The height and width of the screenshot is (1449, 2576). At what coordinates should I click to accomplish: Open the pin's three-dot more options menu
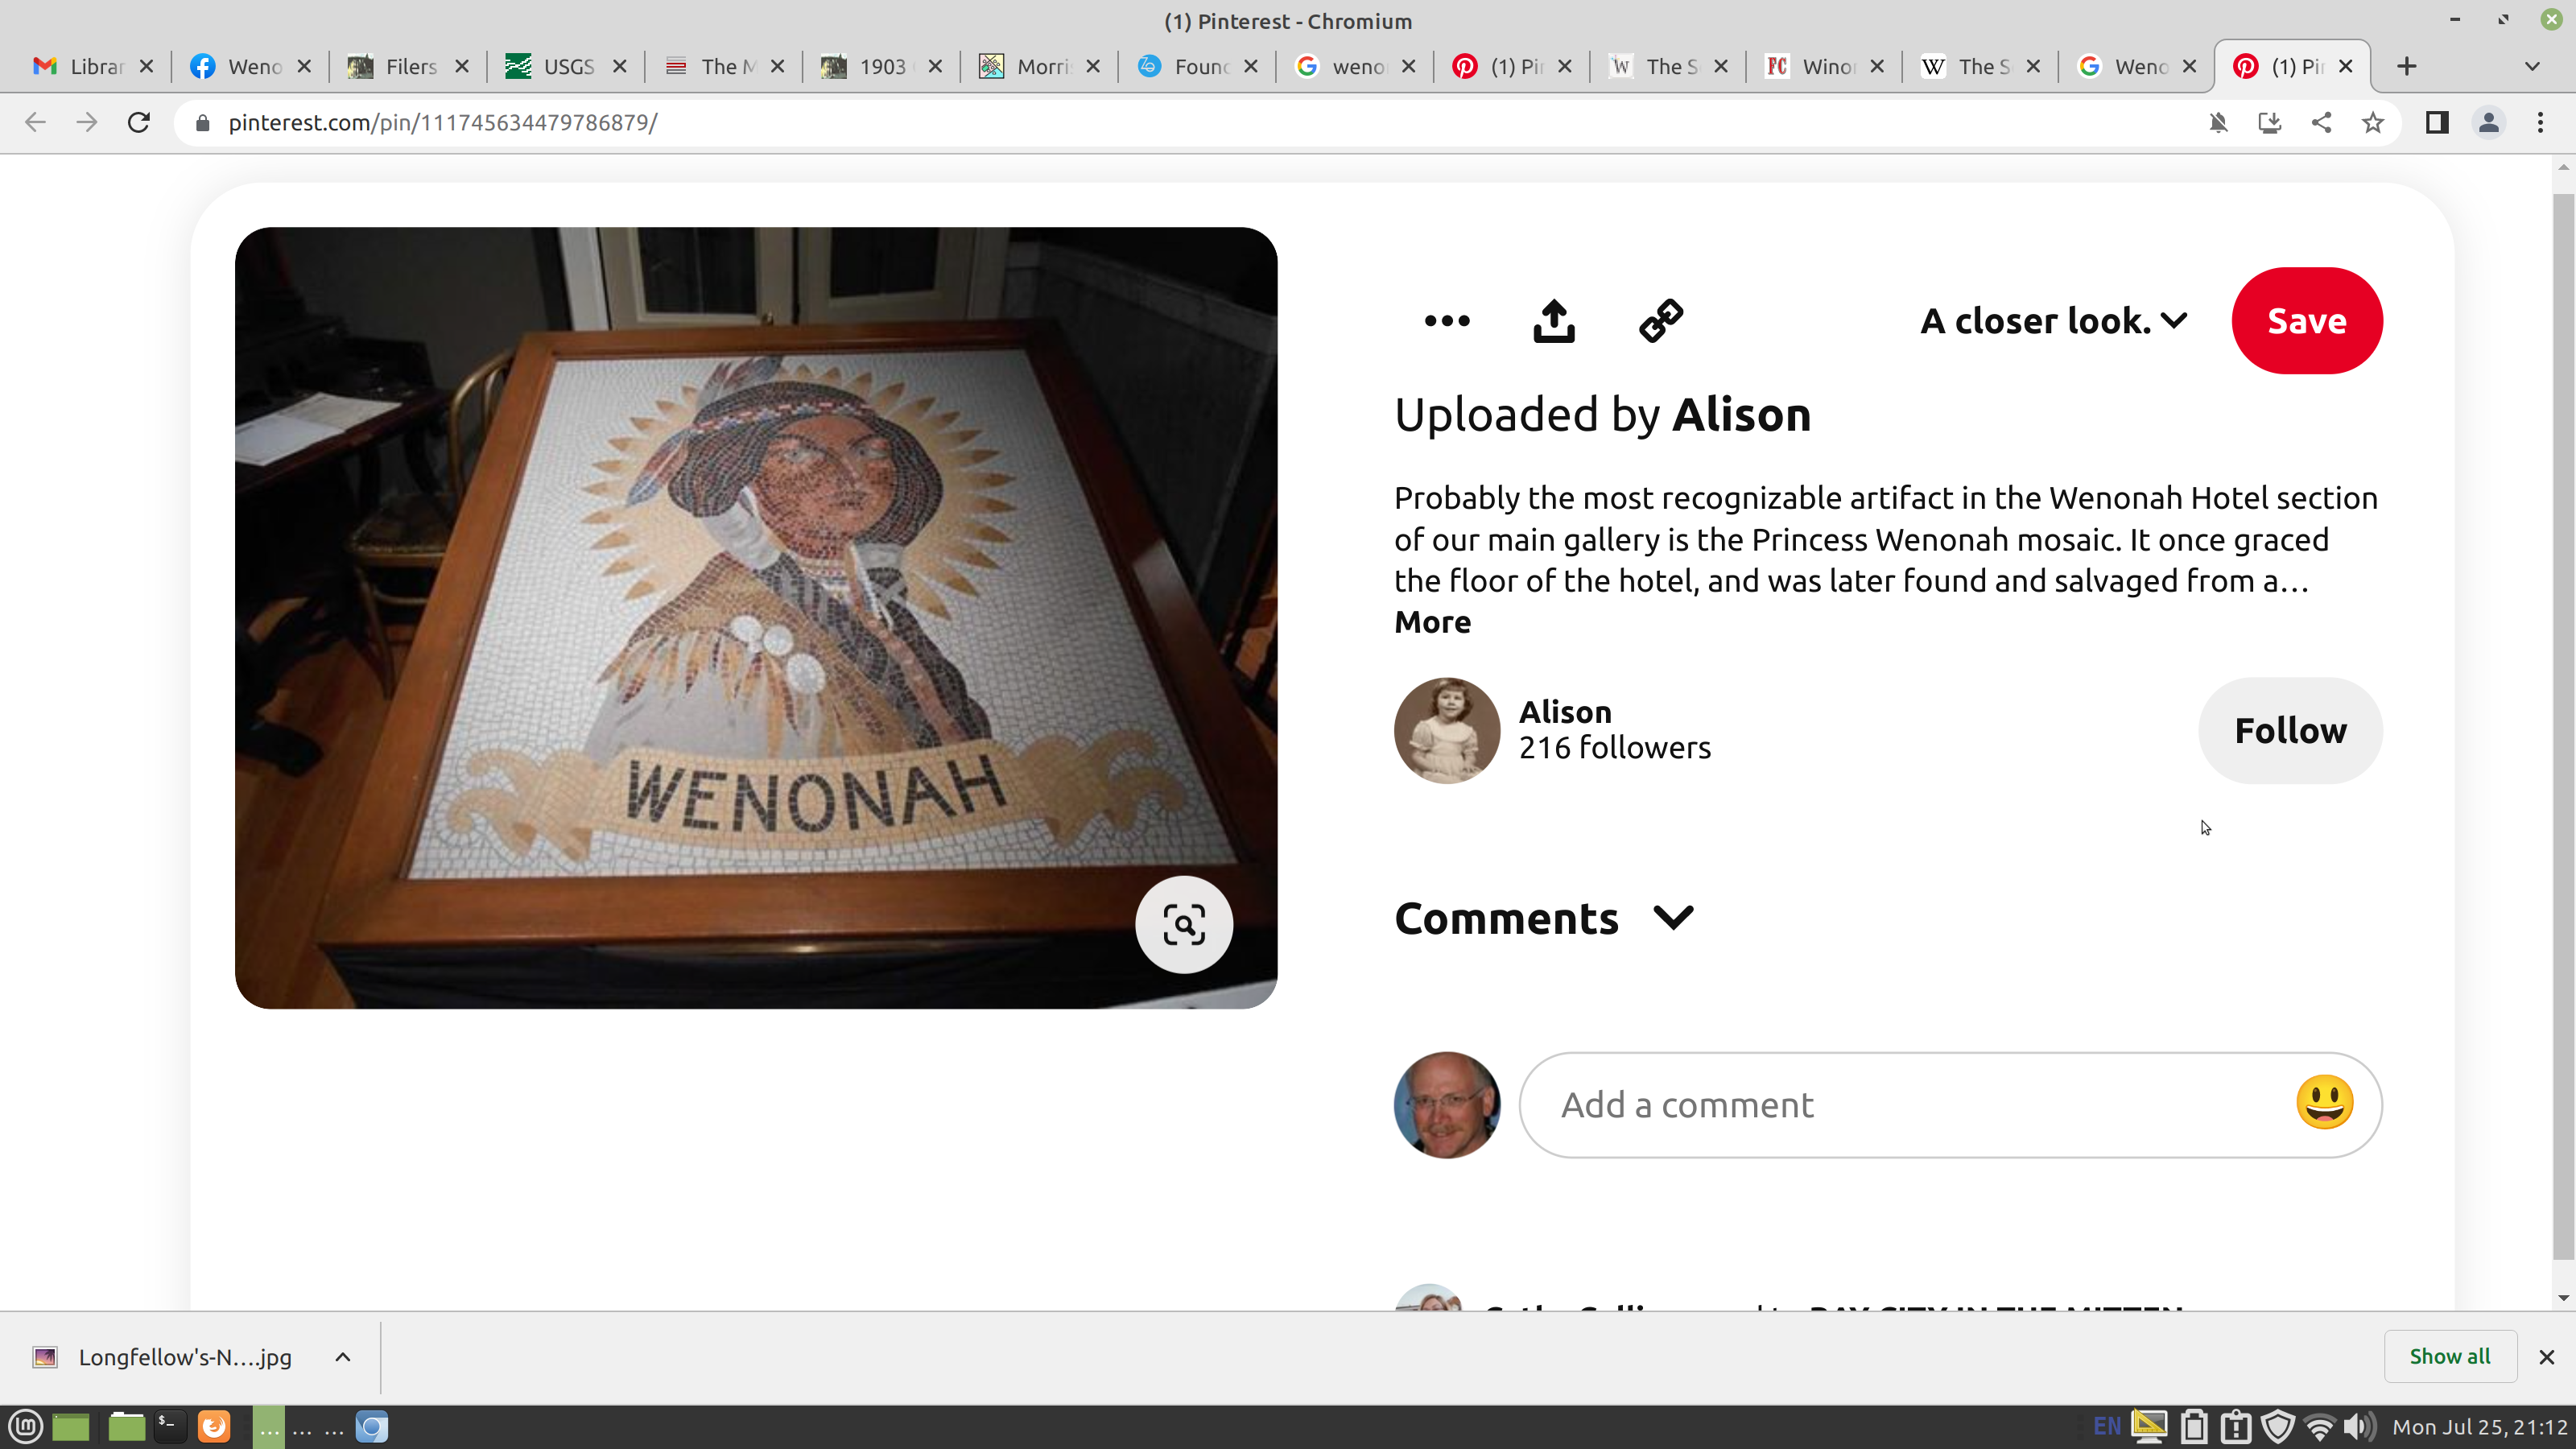pyautogui.click(x=1447, y=321)
